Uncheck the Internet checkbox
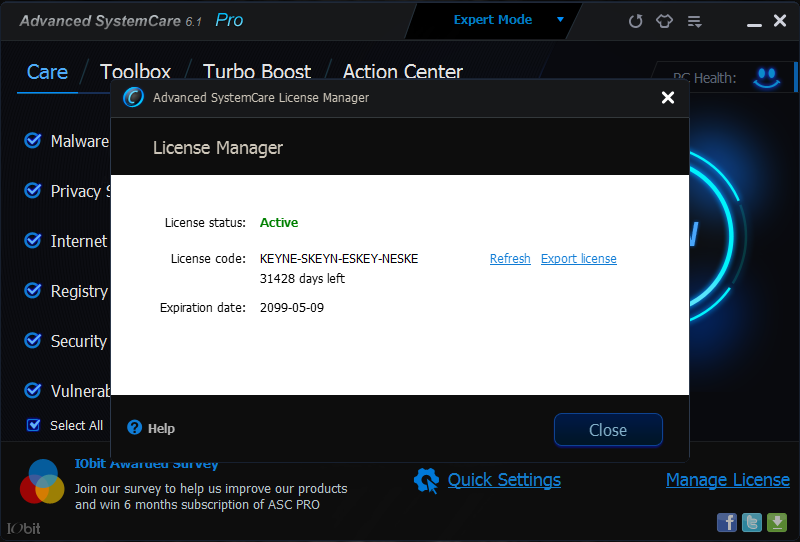800x542 pixels. [33, 240]
